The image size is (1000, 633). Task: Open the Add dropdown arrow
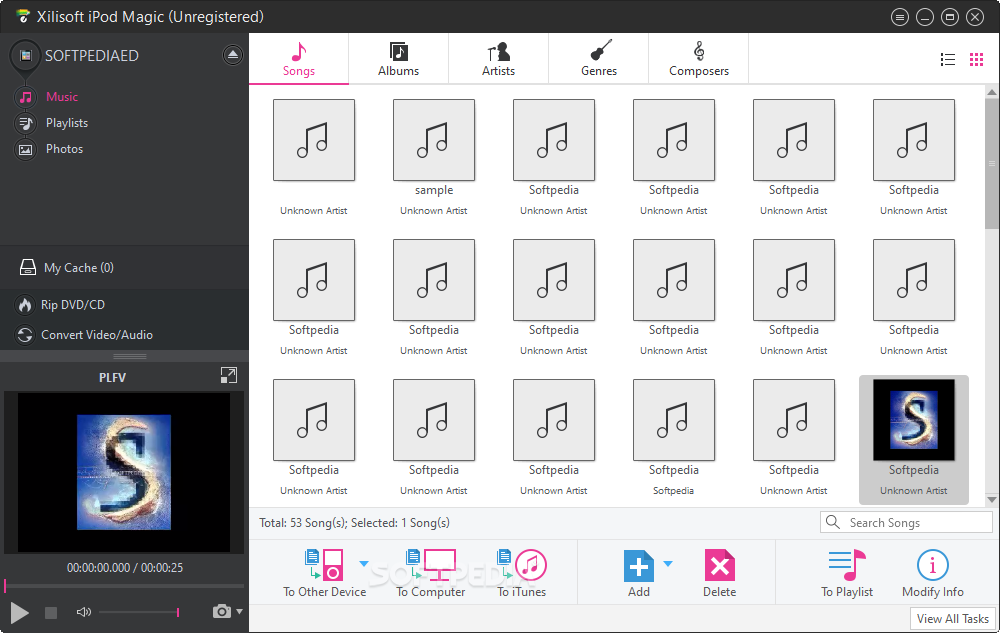(668, 564)
